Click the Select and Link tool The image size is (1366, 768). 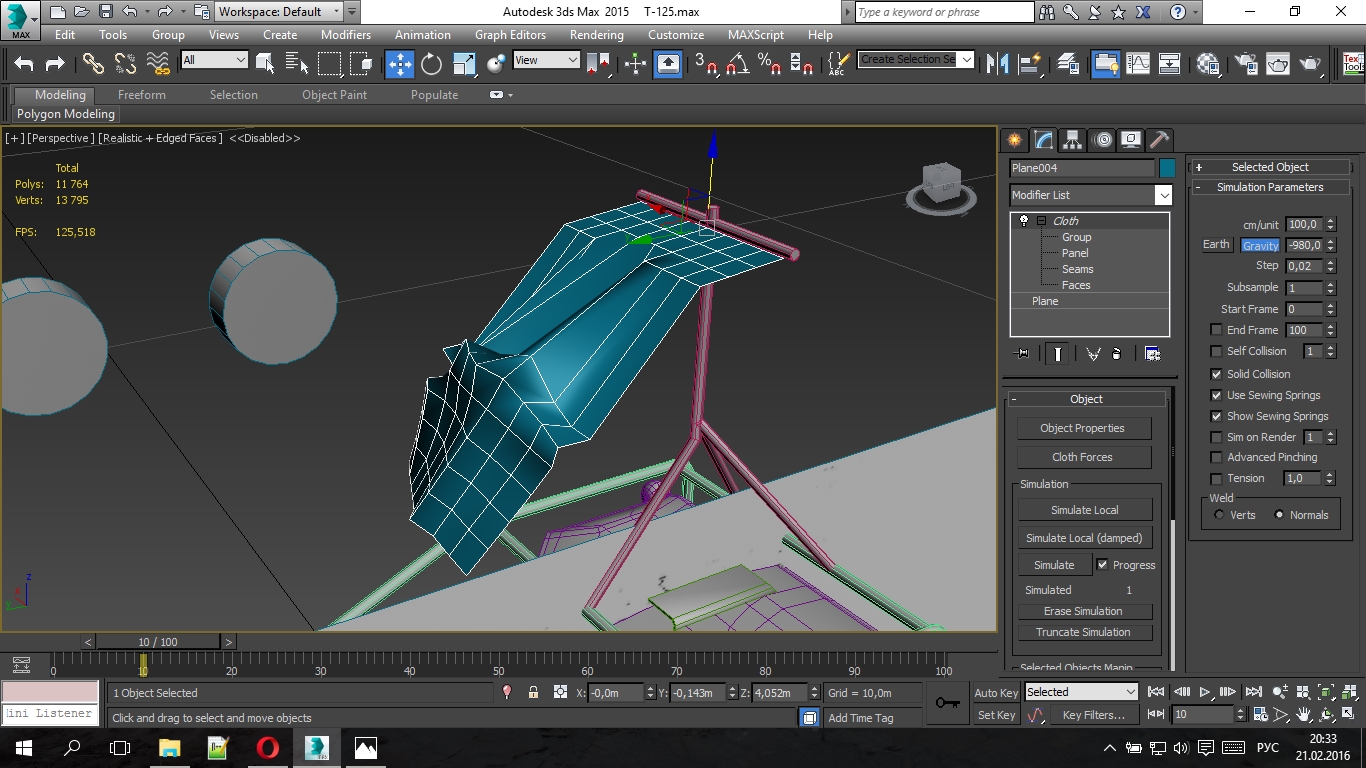pos(93,64)
